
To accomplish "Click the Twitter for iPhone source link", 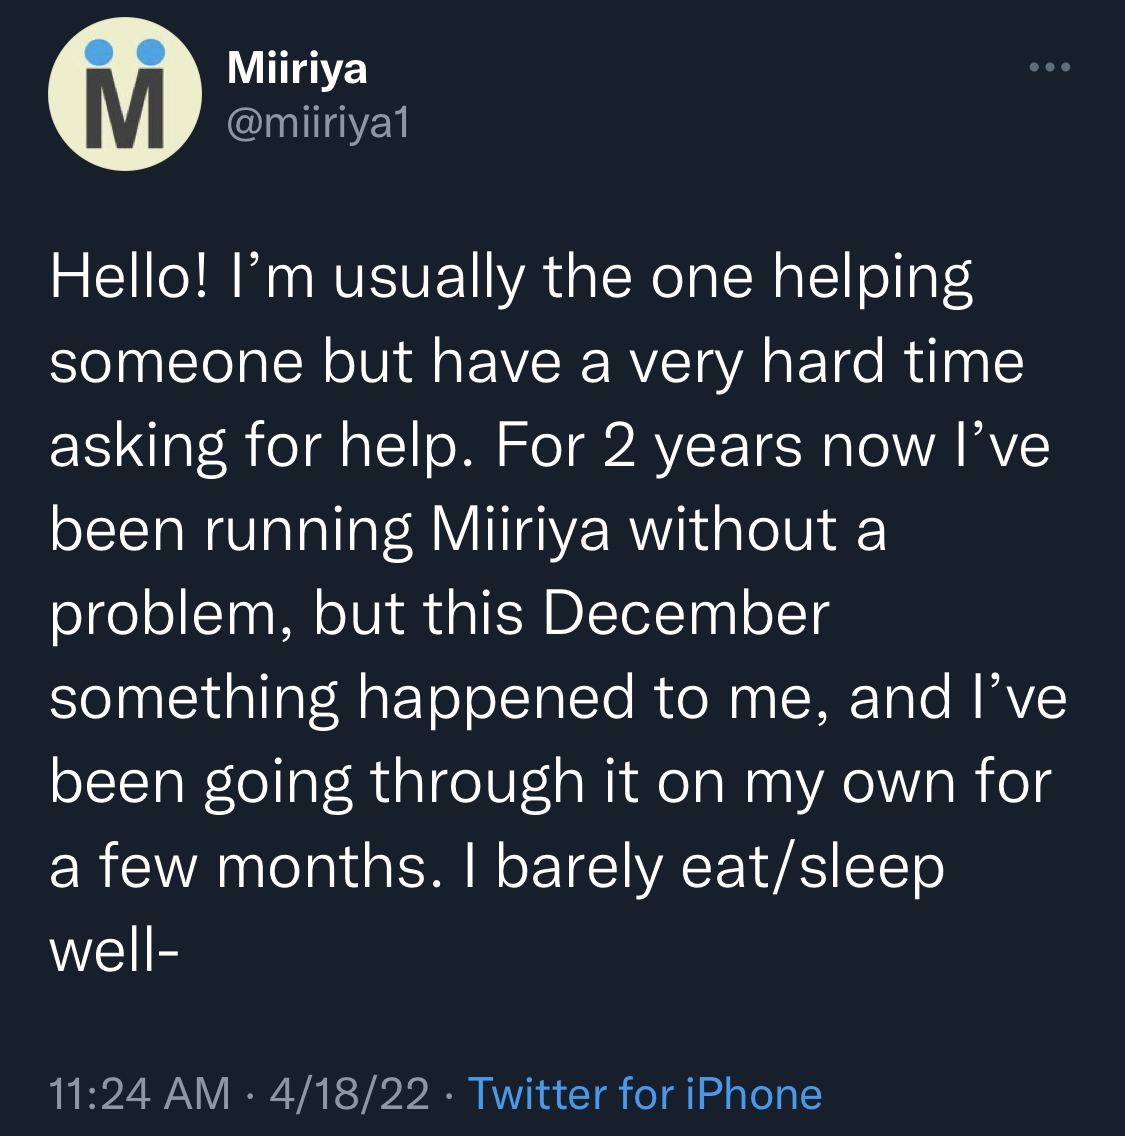I will tap(645, 1093).
